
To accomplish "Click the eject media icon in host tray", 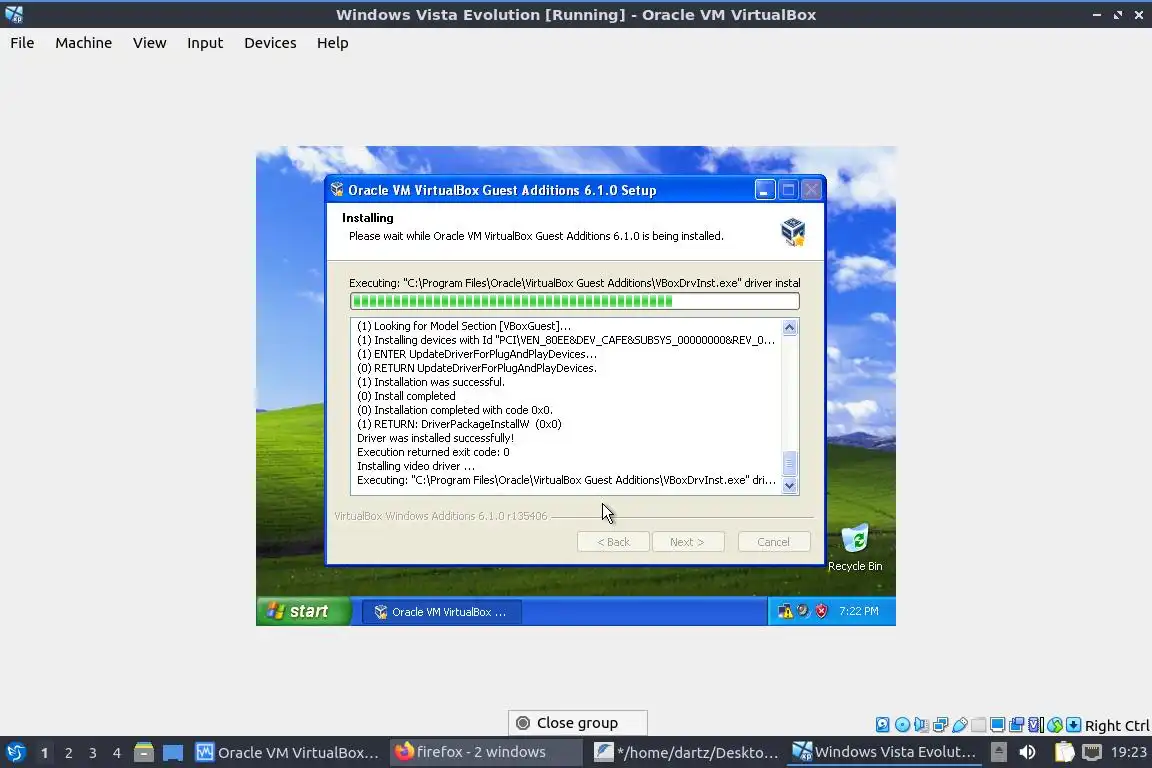I will point(998,752).
